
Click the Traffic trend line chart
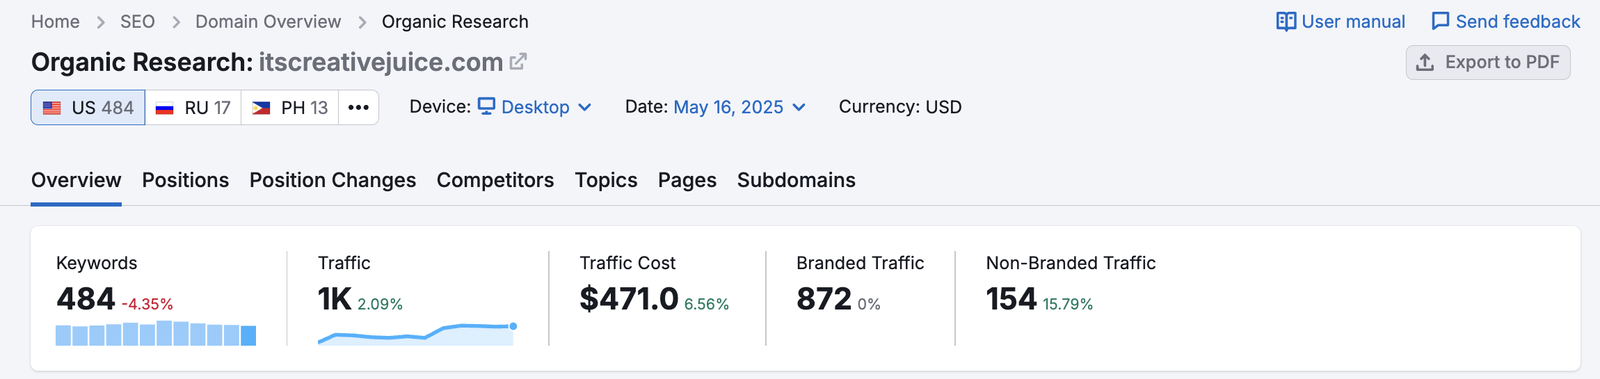417,333
